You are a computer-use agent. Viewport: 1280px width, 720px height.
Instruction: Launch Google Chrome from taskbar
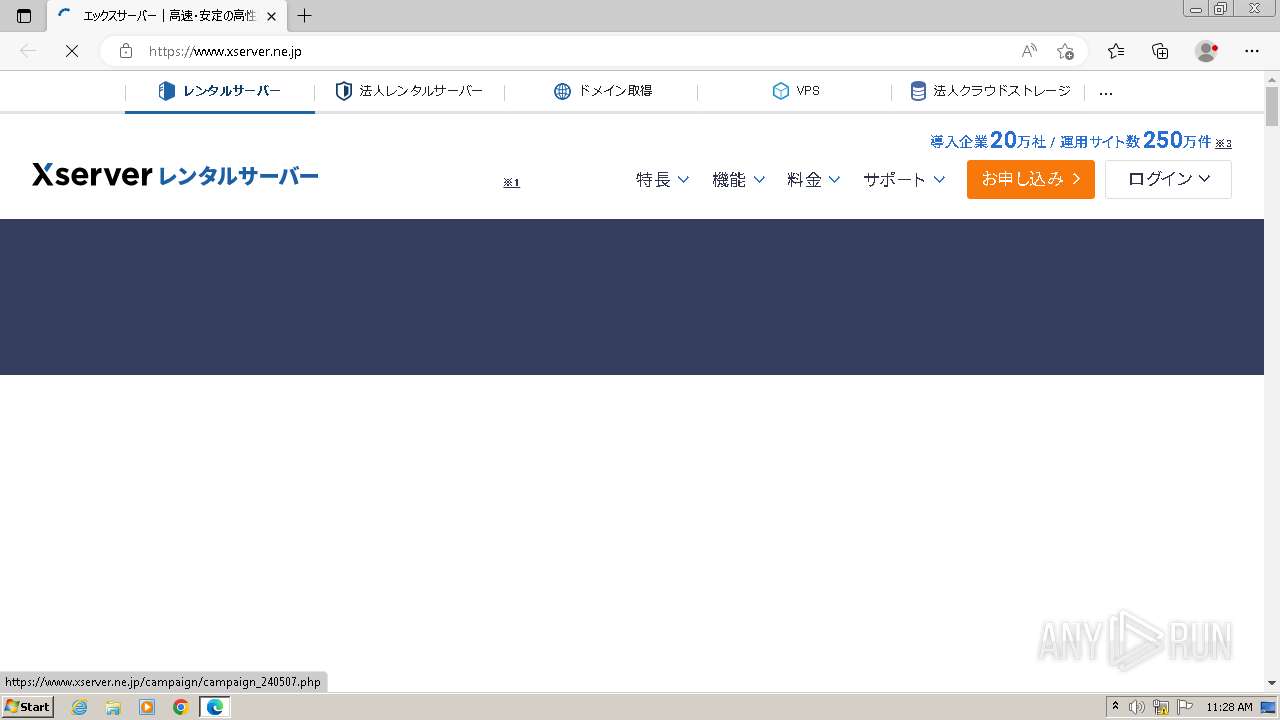pos(181,707)
